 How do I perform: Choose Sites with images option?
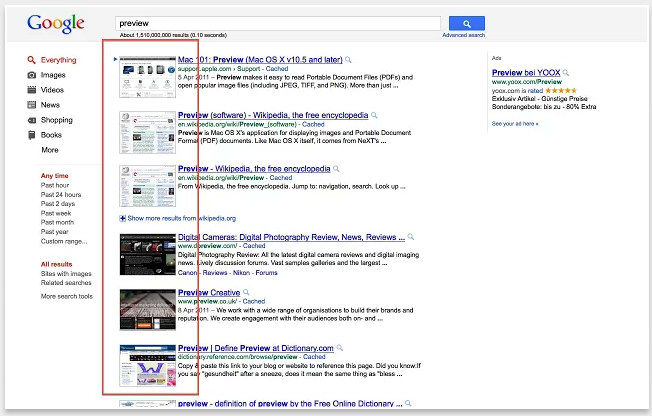tap(66, 274)
